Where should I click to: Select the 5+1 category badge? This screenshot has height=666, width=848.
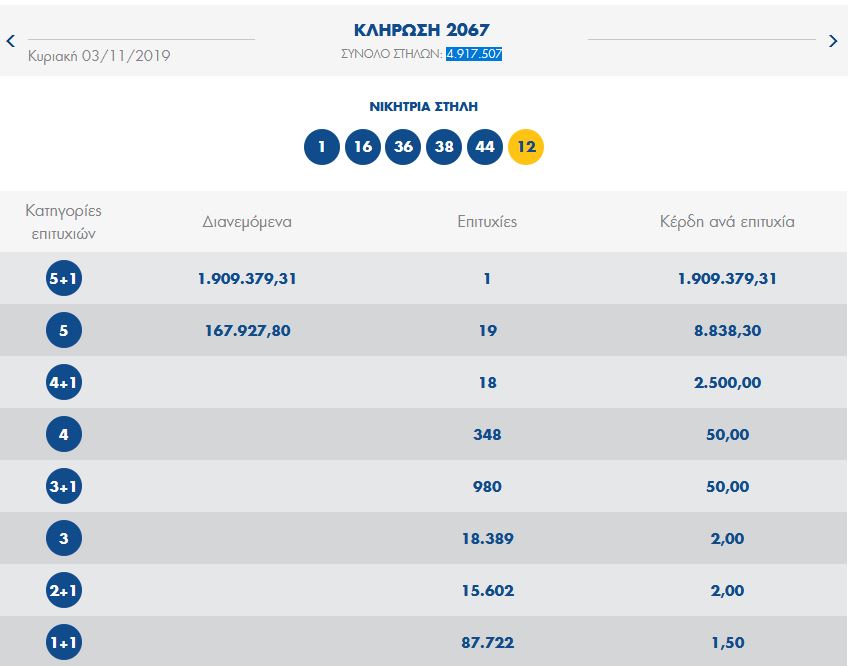coord(64,278)
